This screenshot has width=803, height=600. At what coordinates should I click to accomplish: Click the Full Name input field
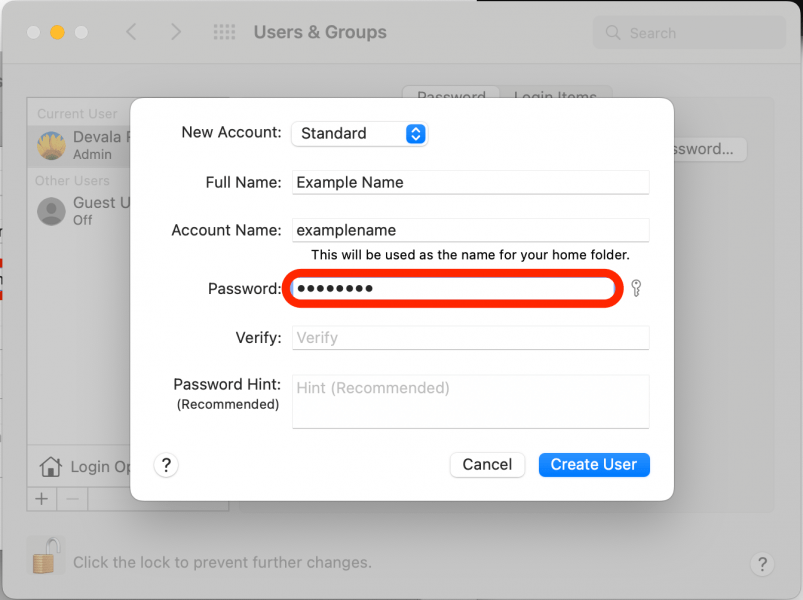click(470, 182)
